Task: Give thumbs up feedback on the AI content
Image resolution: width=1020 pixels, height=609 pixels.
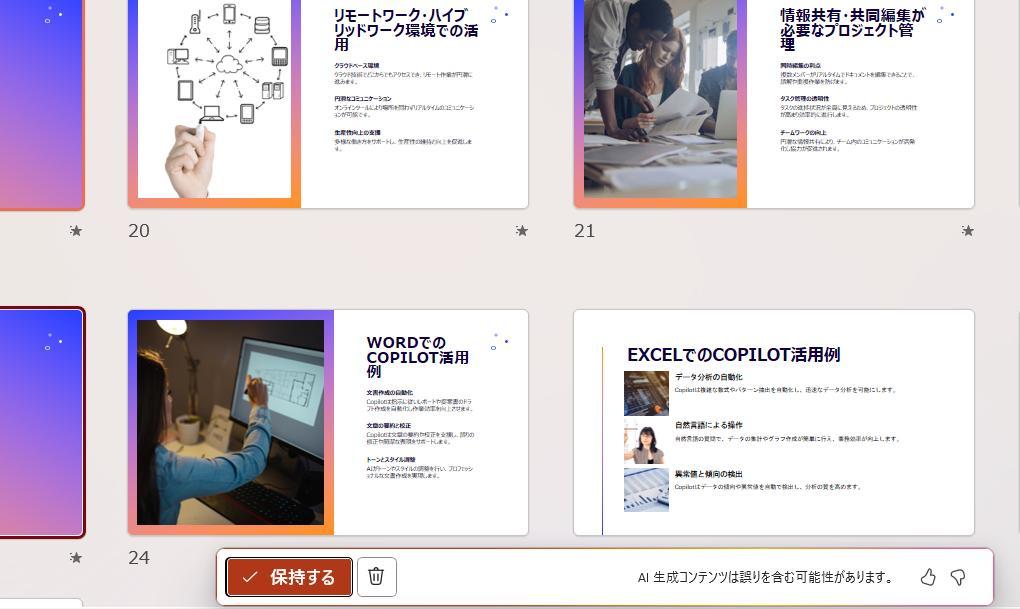Action: pyautogui.click(x=927, y=577)
